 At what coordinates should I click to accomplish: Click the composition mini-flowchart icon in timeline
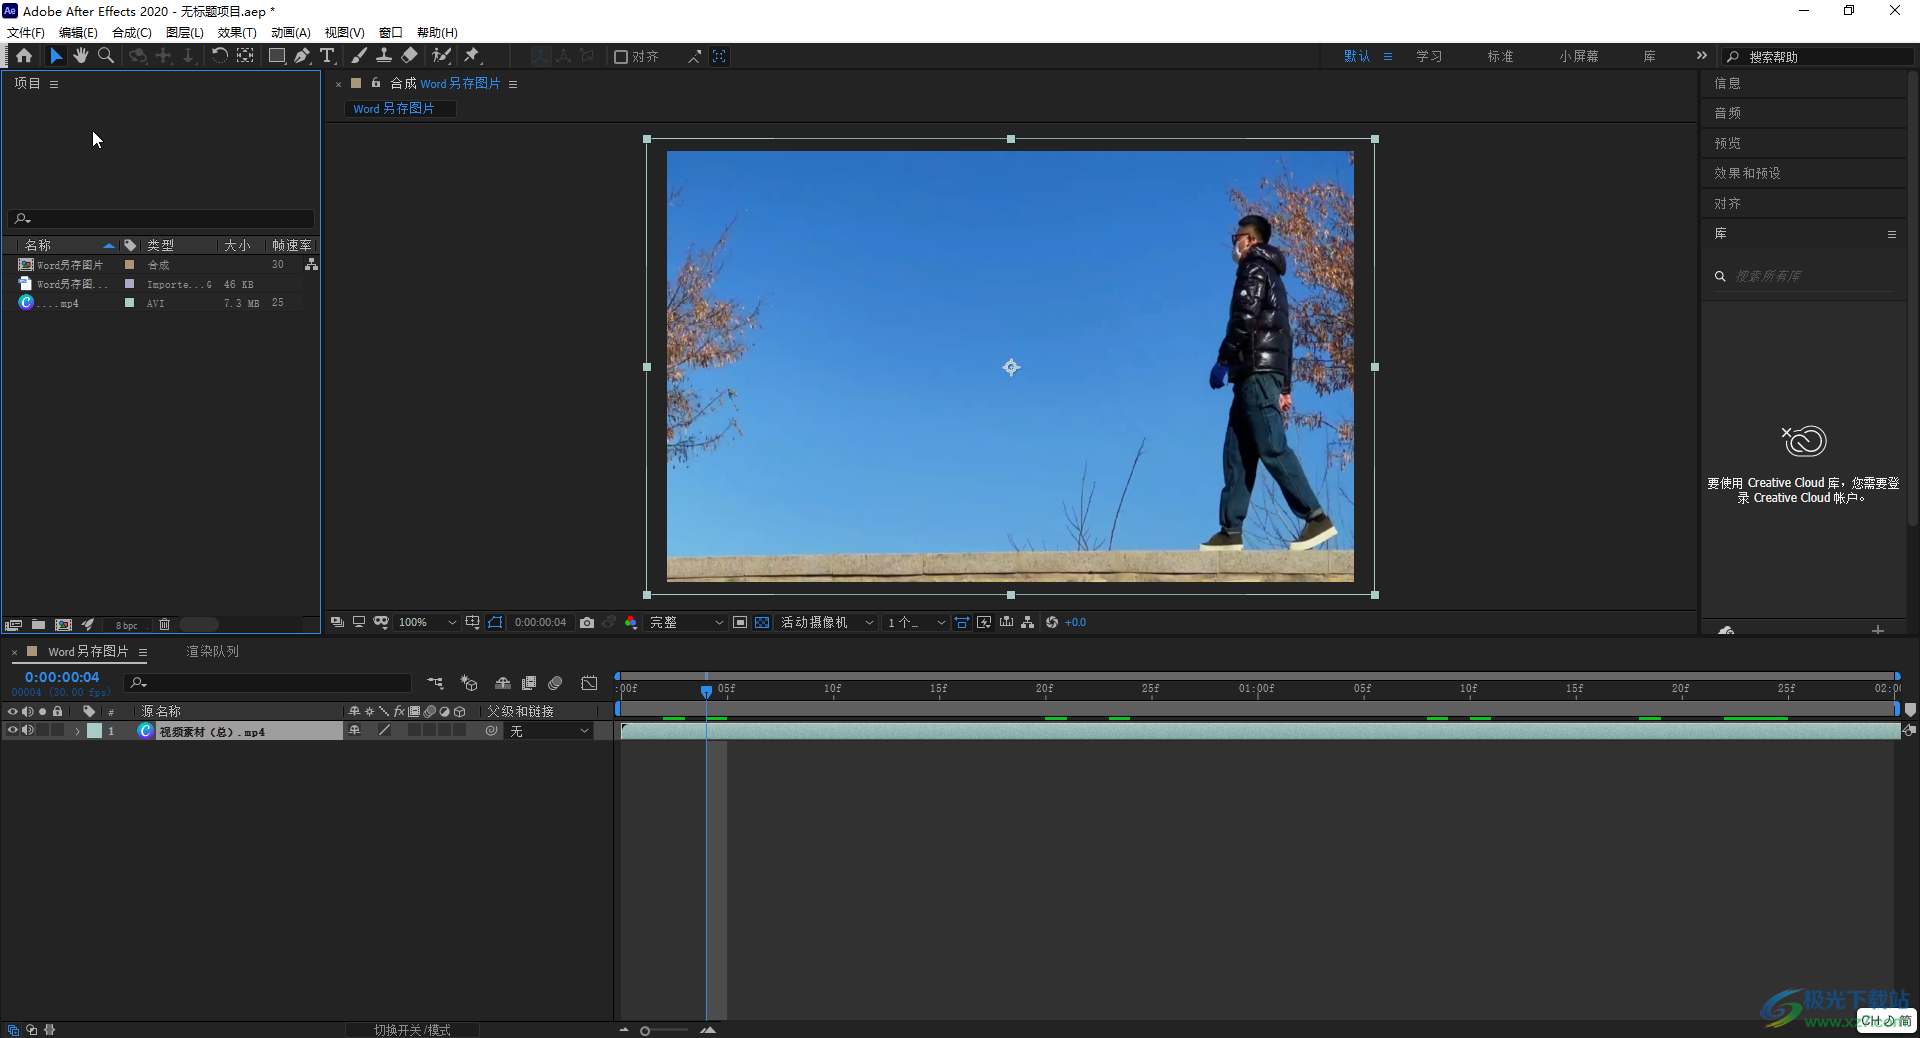click(x=435, y=683)
